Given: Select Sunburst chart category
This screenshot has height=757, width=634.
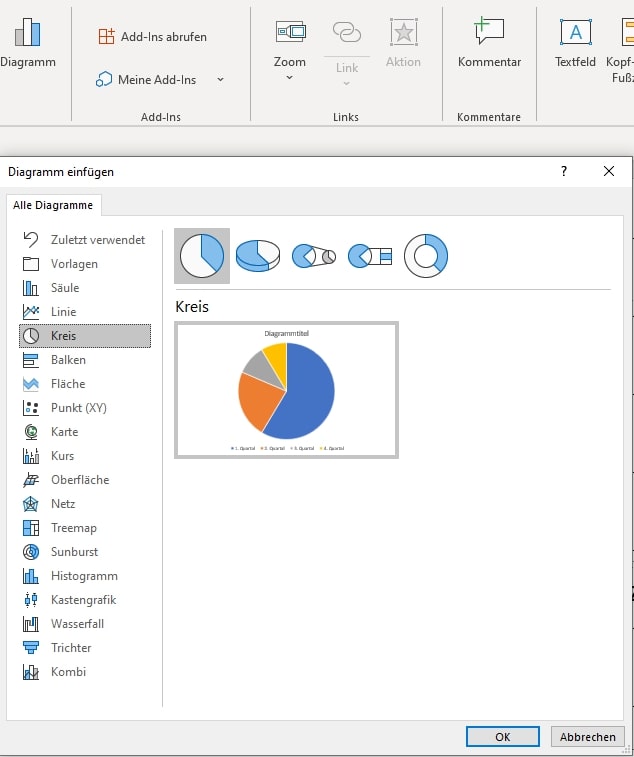Looking at the screenshot, I should pos(74,552).
